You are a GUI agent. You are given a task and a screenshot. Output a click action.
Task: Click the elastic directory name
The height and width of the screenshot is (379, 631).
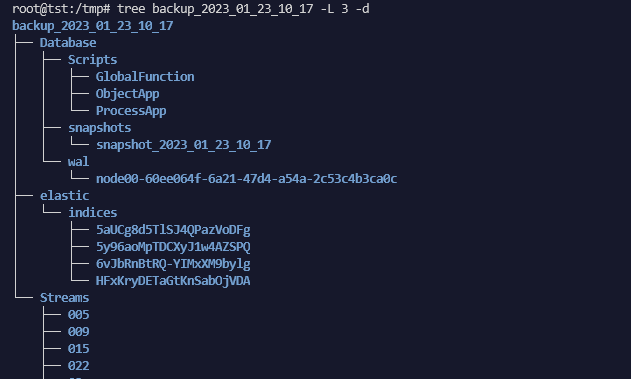(x=64, y=196)
